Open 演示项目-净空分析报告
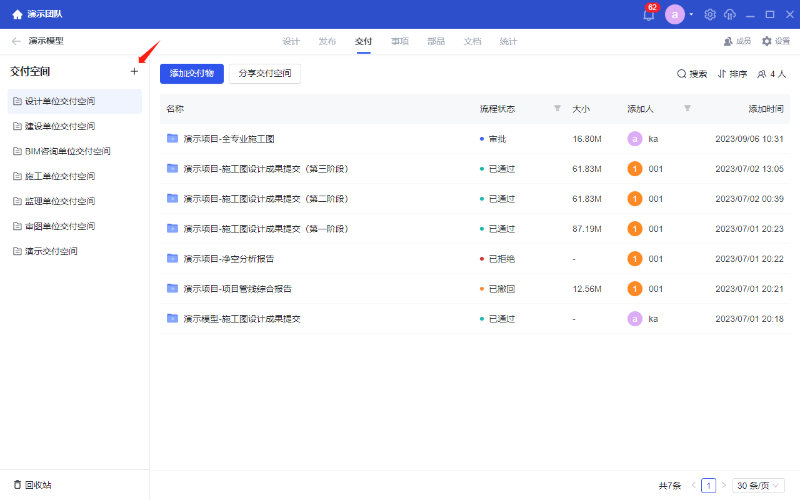Image resolution: width=800 pixels, height=500 pixels. [x=229, y=259]
